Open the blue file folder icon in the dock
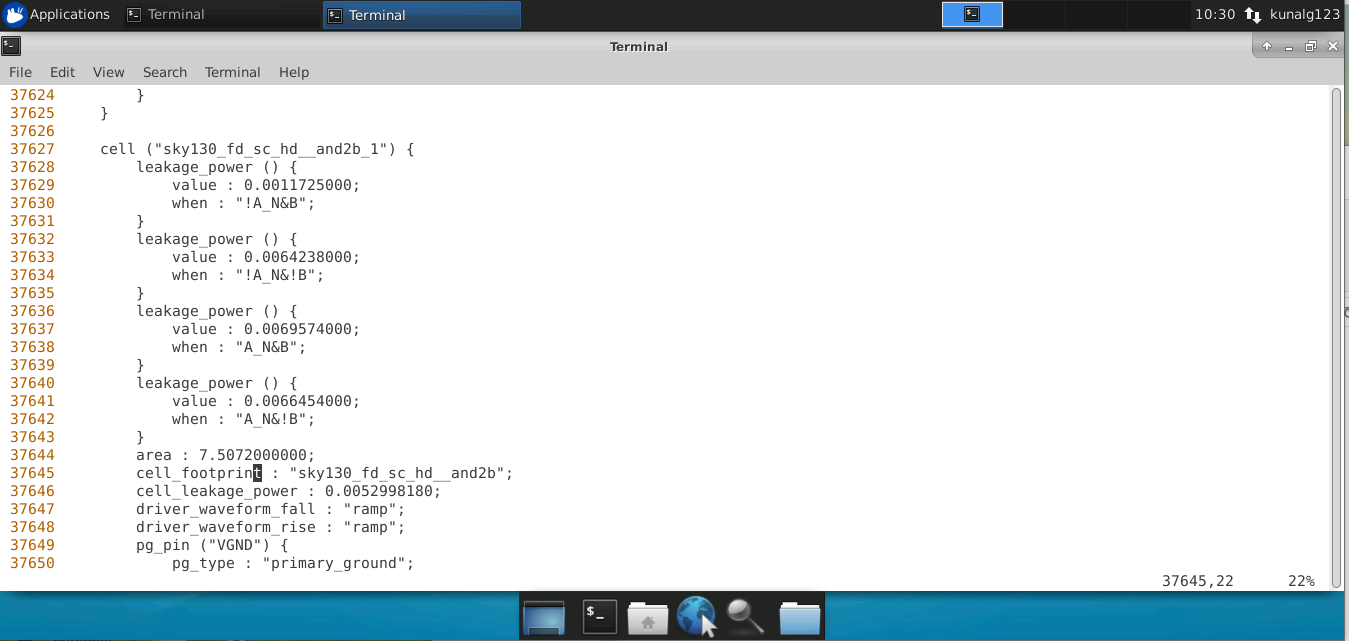The width and height of the screenshot is (1349, 641). point(798,616)
